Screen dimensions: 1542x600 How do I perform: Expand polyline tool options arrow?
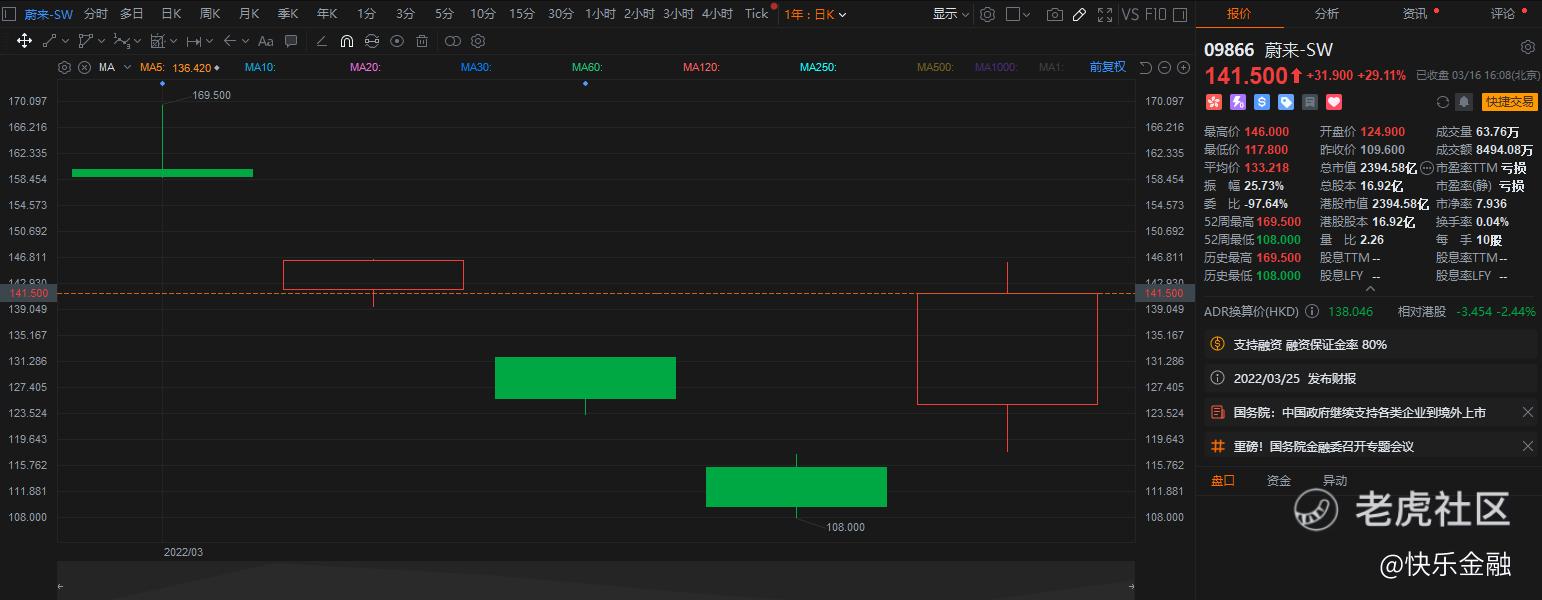pyautogui.click(x=102, y=41)
